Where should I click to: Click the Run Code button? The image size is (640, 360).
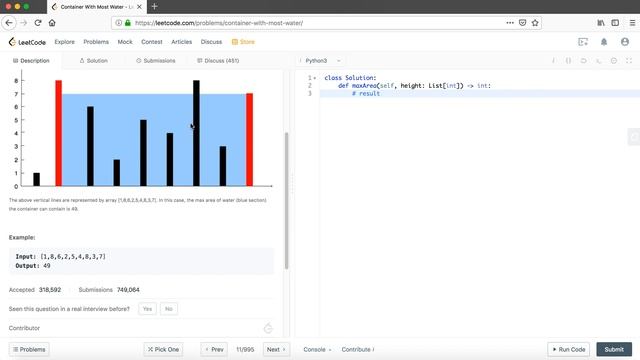569,349
